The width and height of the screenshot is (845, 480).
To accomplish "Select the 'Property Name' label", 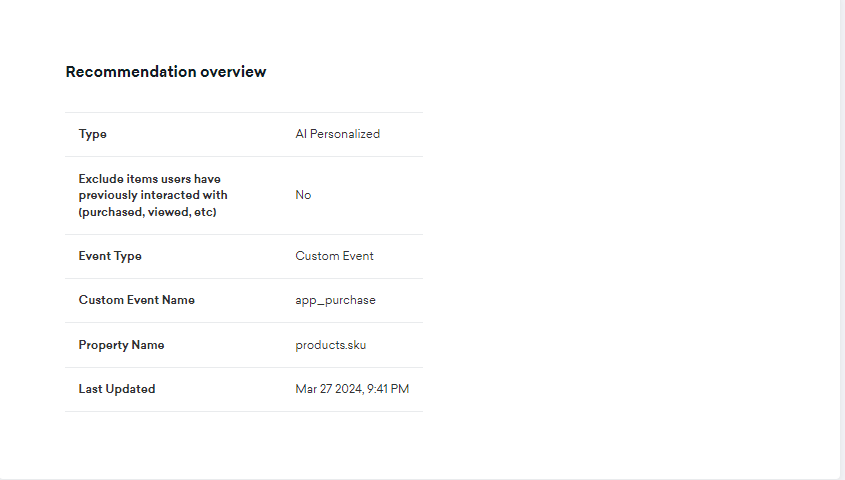I will click(121, 345).
